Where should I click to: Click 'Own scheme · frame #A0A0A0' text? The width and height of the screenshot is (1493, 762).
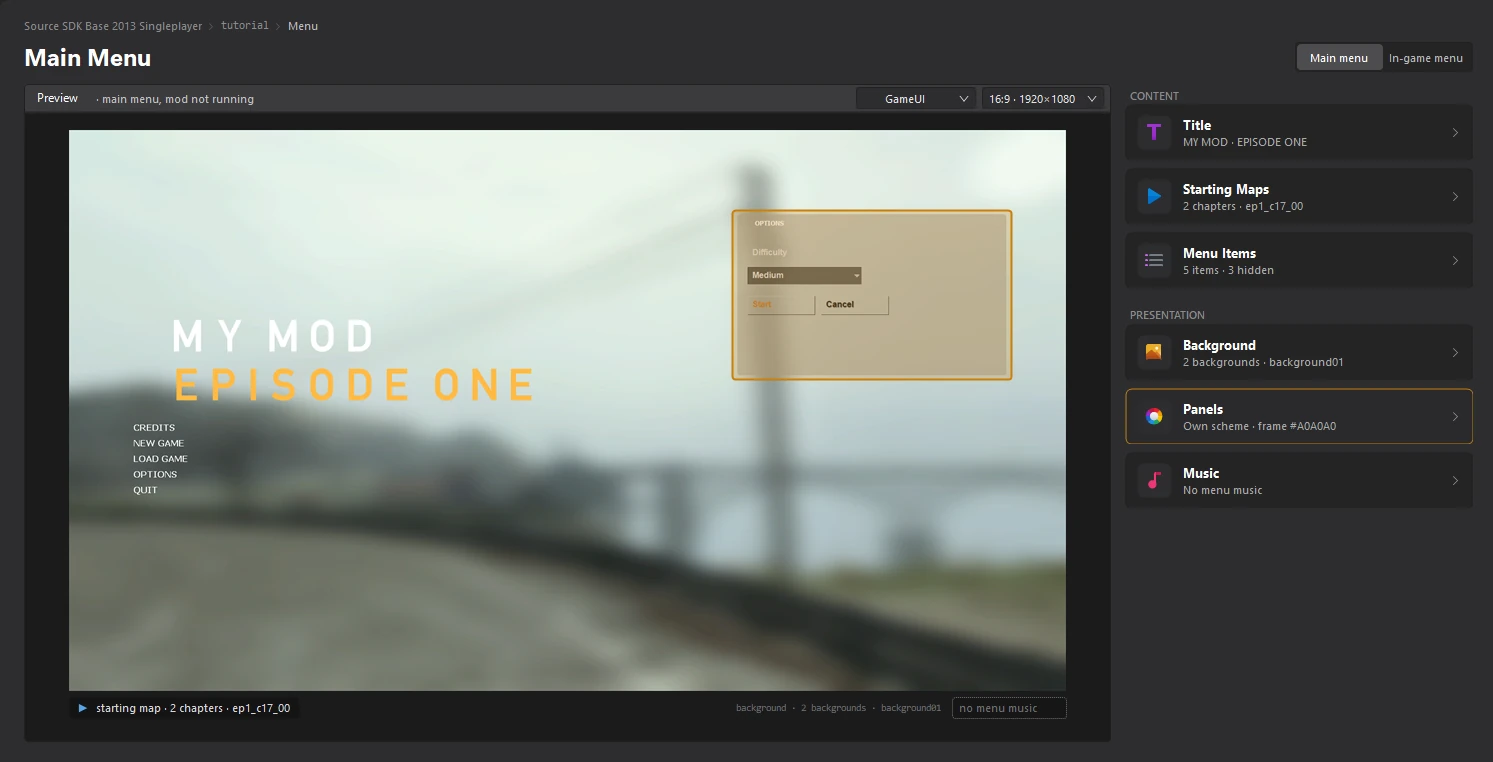1259,427
